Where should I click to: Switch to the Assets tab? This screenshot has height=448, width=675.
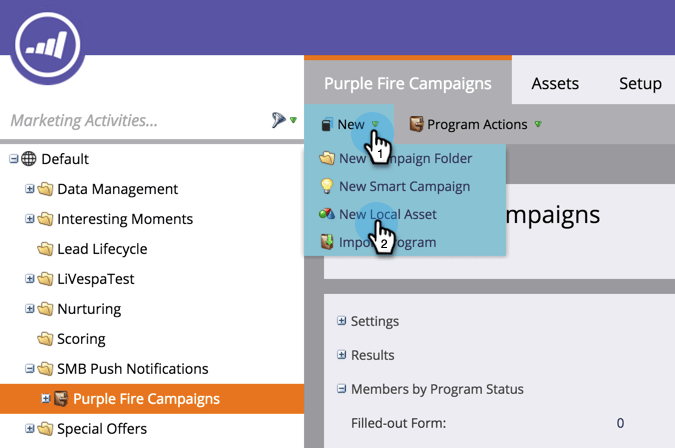(x=555, y=83)
